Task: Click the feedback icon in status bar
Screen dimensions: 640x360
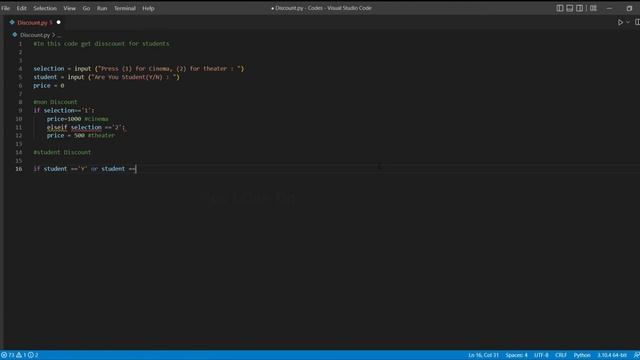Action: [636, 355]
